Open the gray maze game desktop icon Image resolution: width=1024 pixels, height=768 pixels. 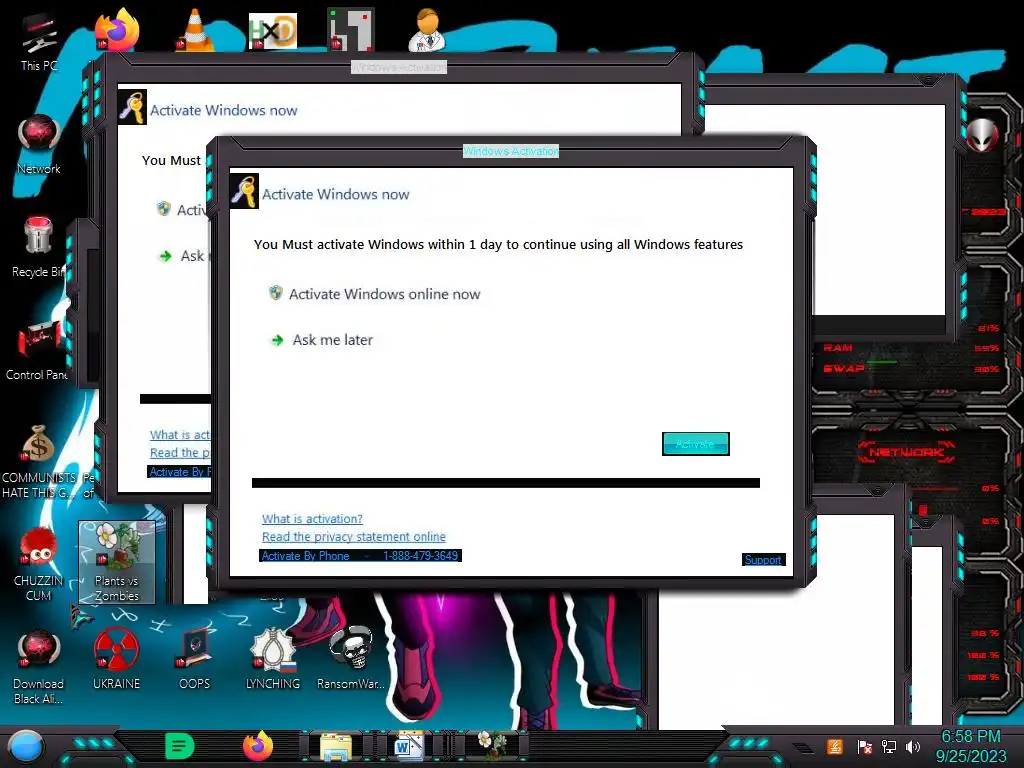pos(351,29)
